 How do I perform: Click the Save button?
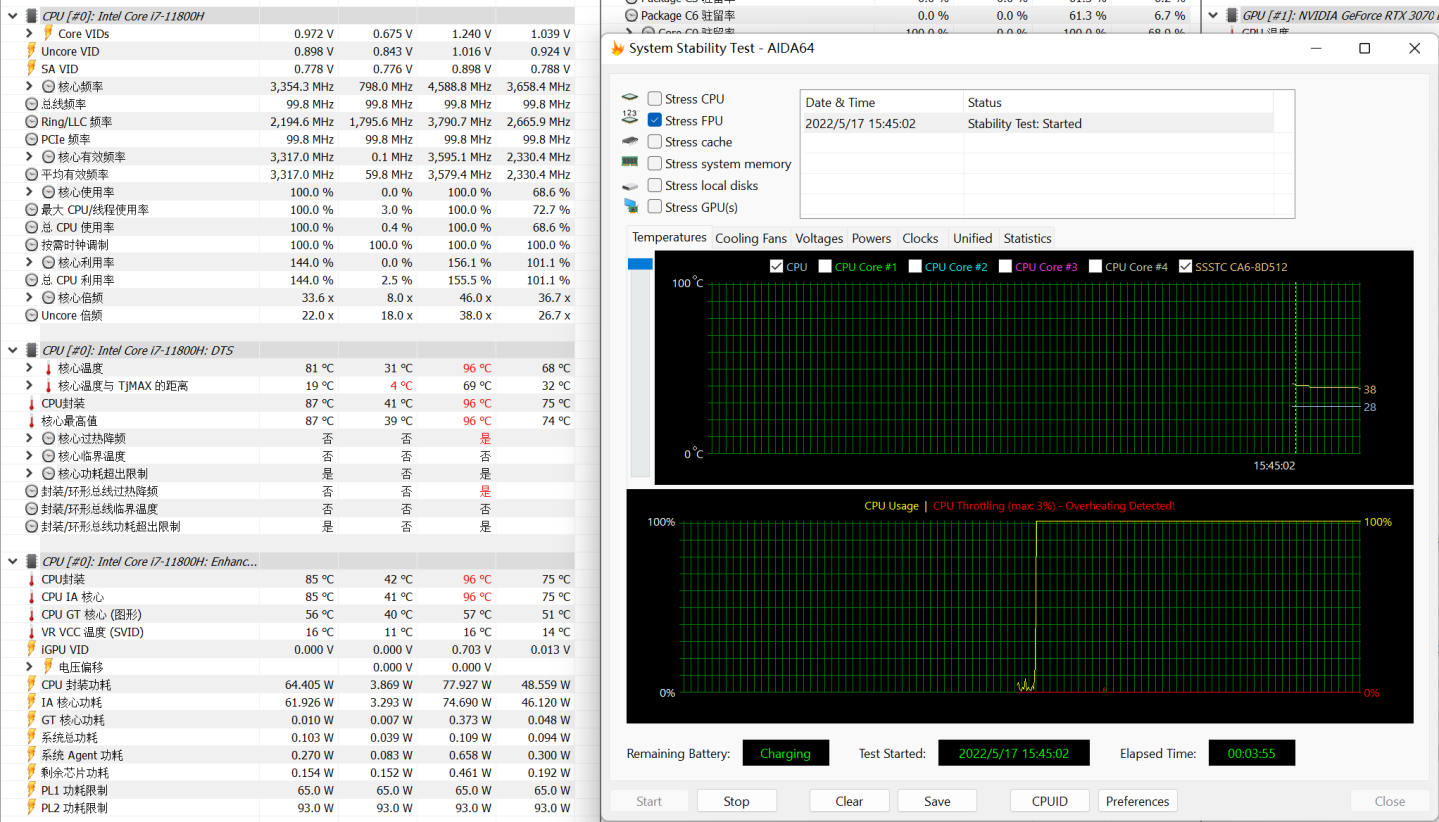(x=937, y=801)
